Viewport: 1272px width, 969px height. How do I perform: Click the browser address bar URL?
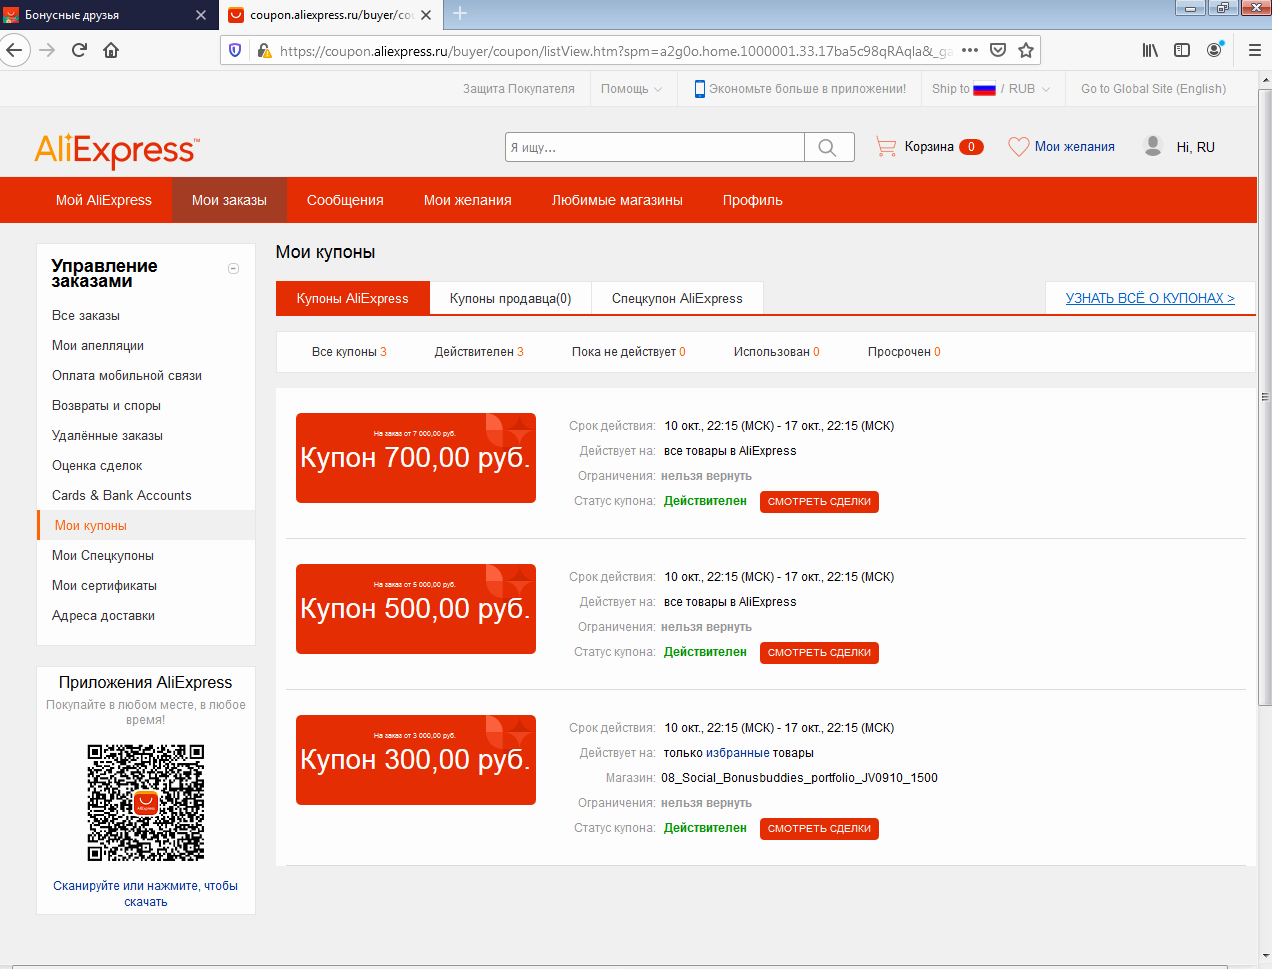615,50
